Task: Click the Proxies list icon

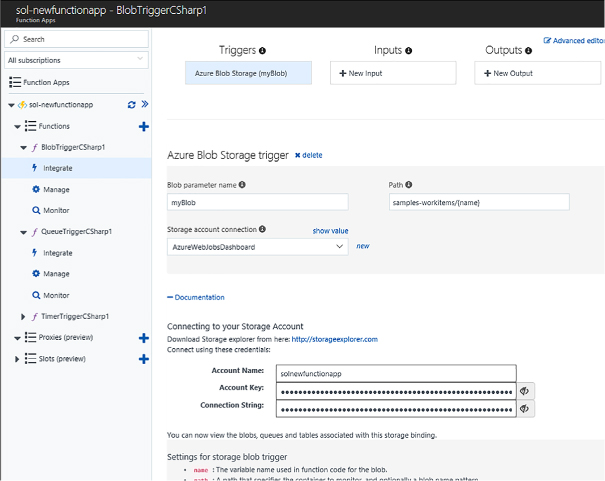Action: pos(30,337)
